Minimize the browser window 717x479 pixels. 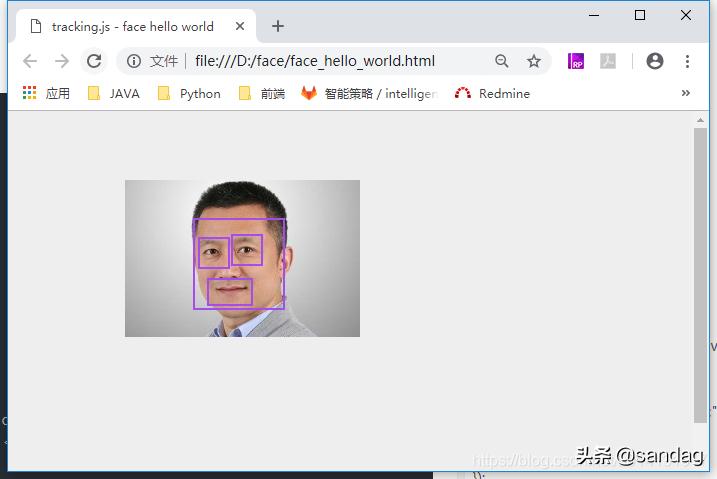(x=594, y=15)
